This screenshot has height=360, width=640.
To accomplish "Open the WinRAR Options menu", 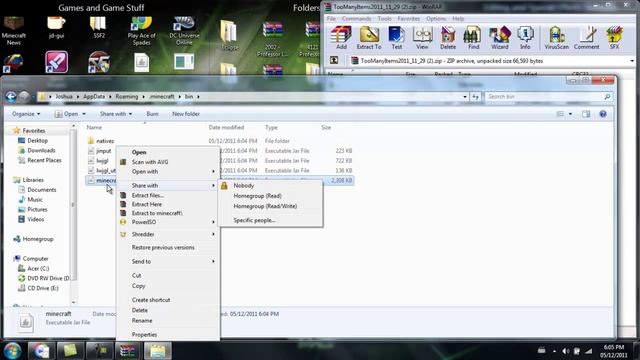I will tap(436, 19).
